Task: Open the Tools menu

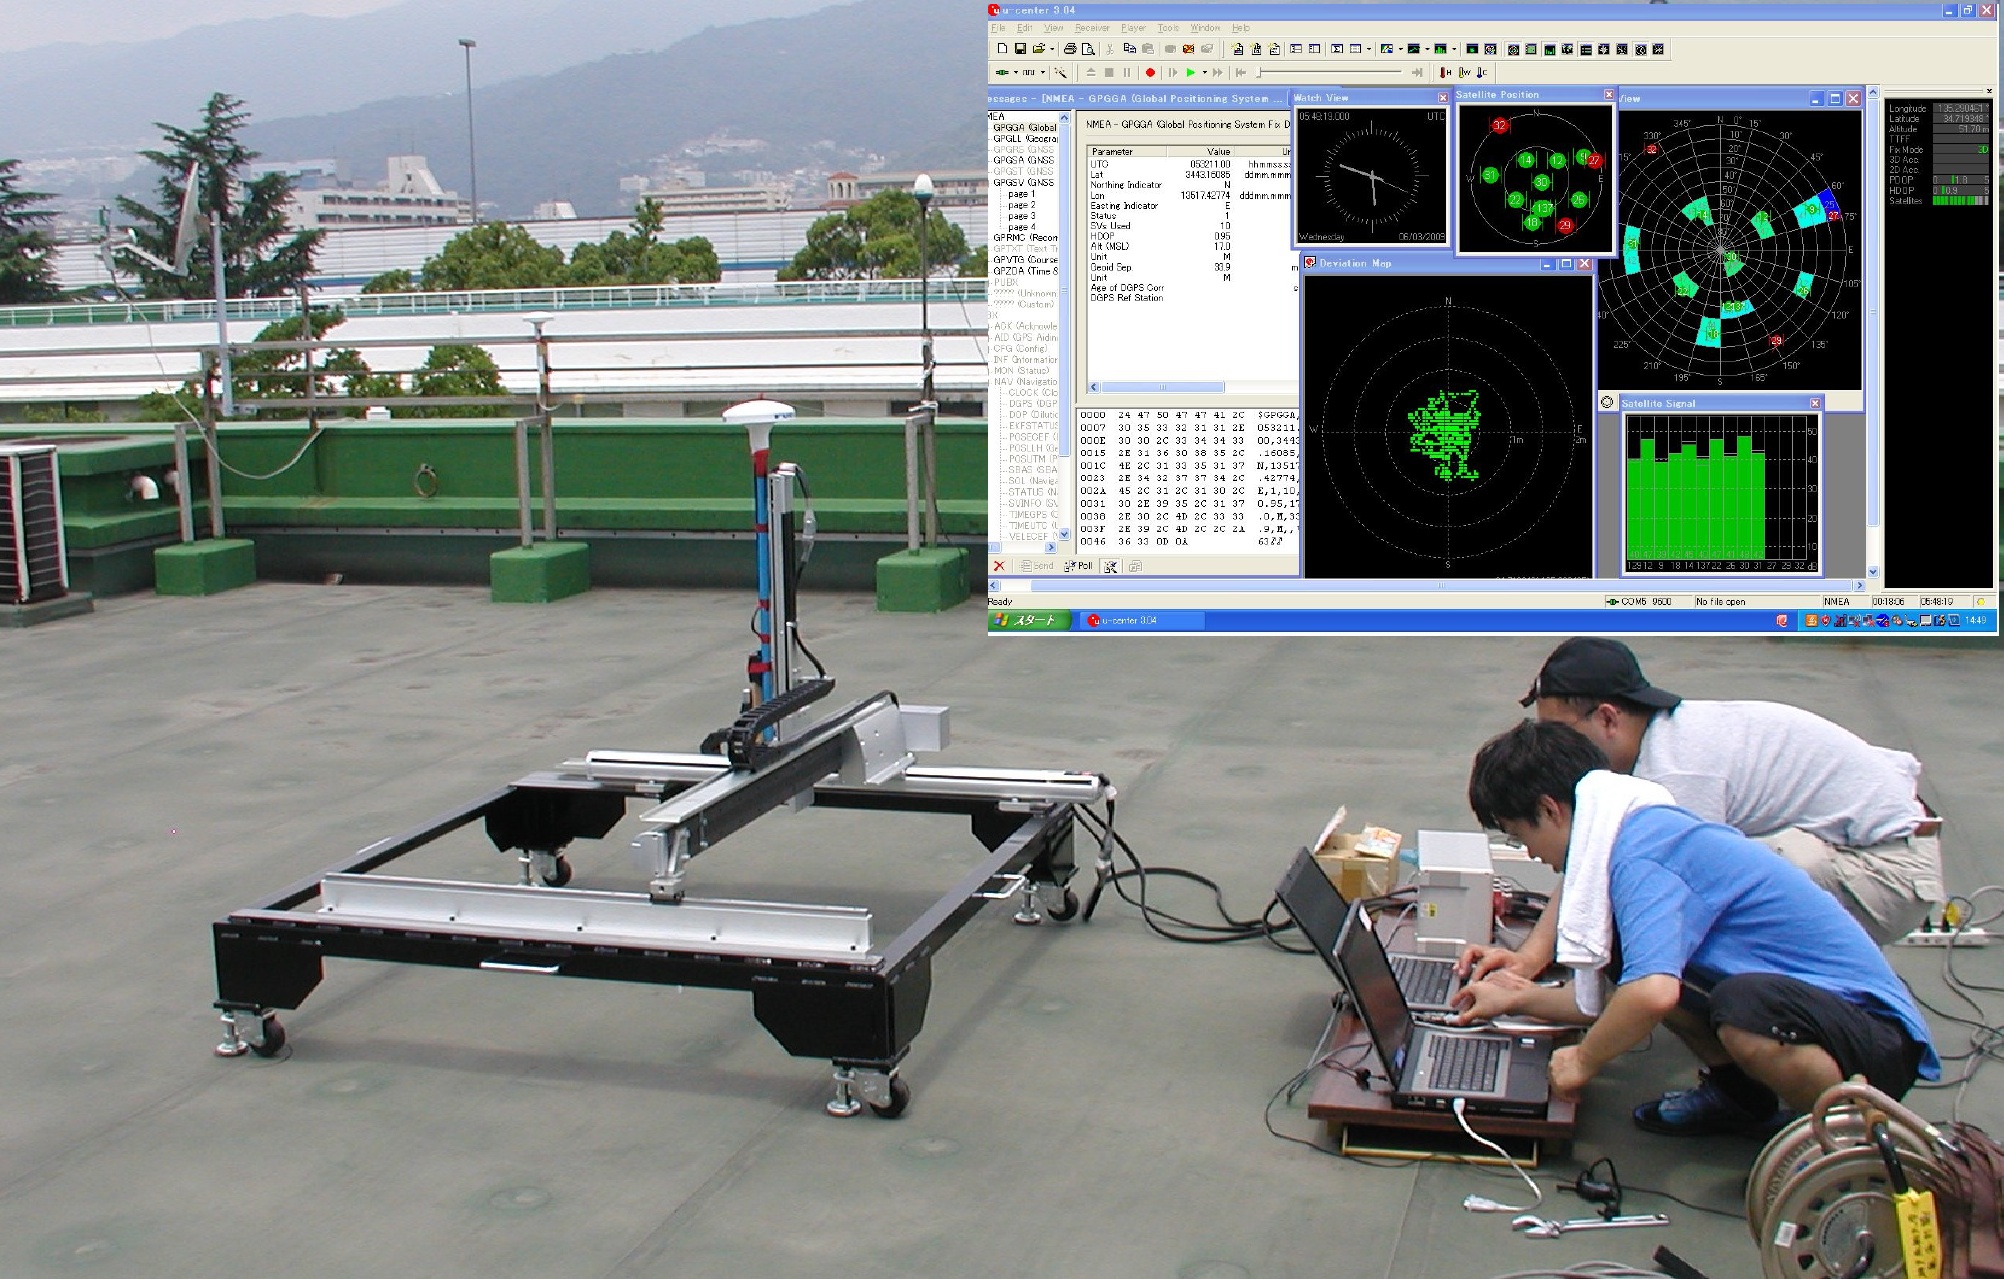Action: pyautogui.click(x=1168, y=28)
